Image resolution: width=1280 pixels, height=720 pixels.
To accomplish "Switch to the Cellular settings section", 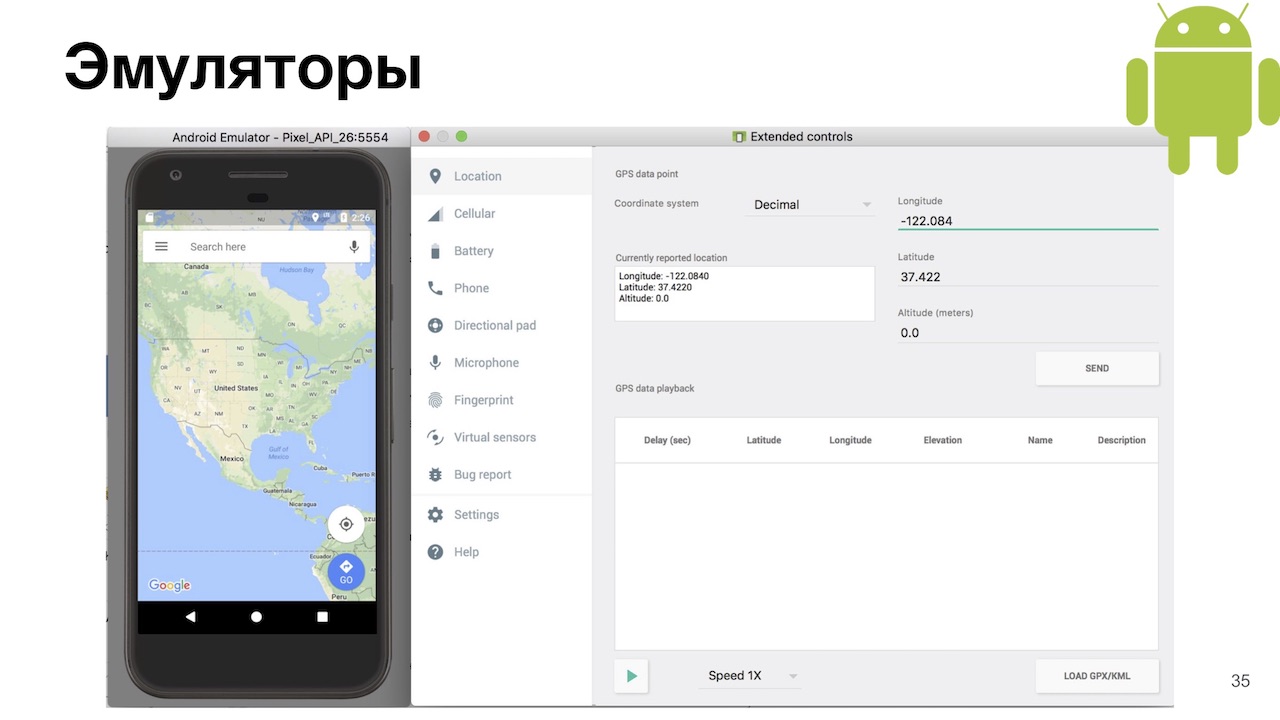I will (x=502, y=214).
